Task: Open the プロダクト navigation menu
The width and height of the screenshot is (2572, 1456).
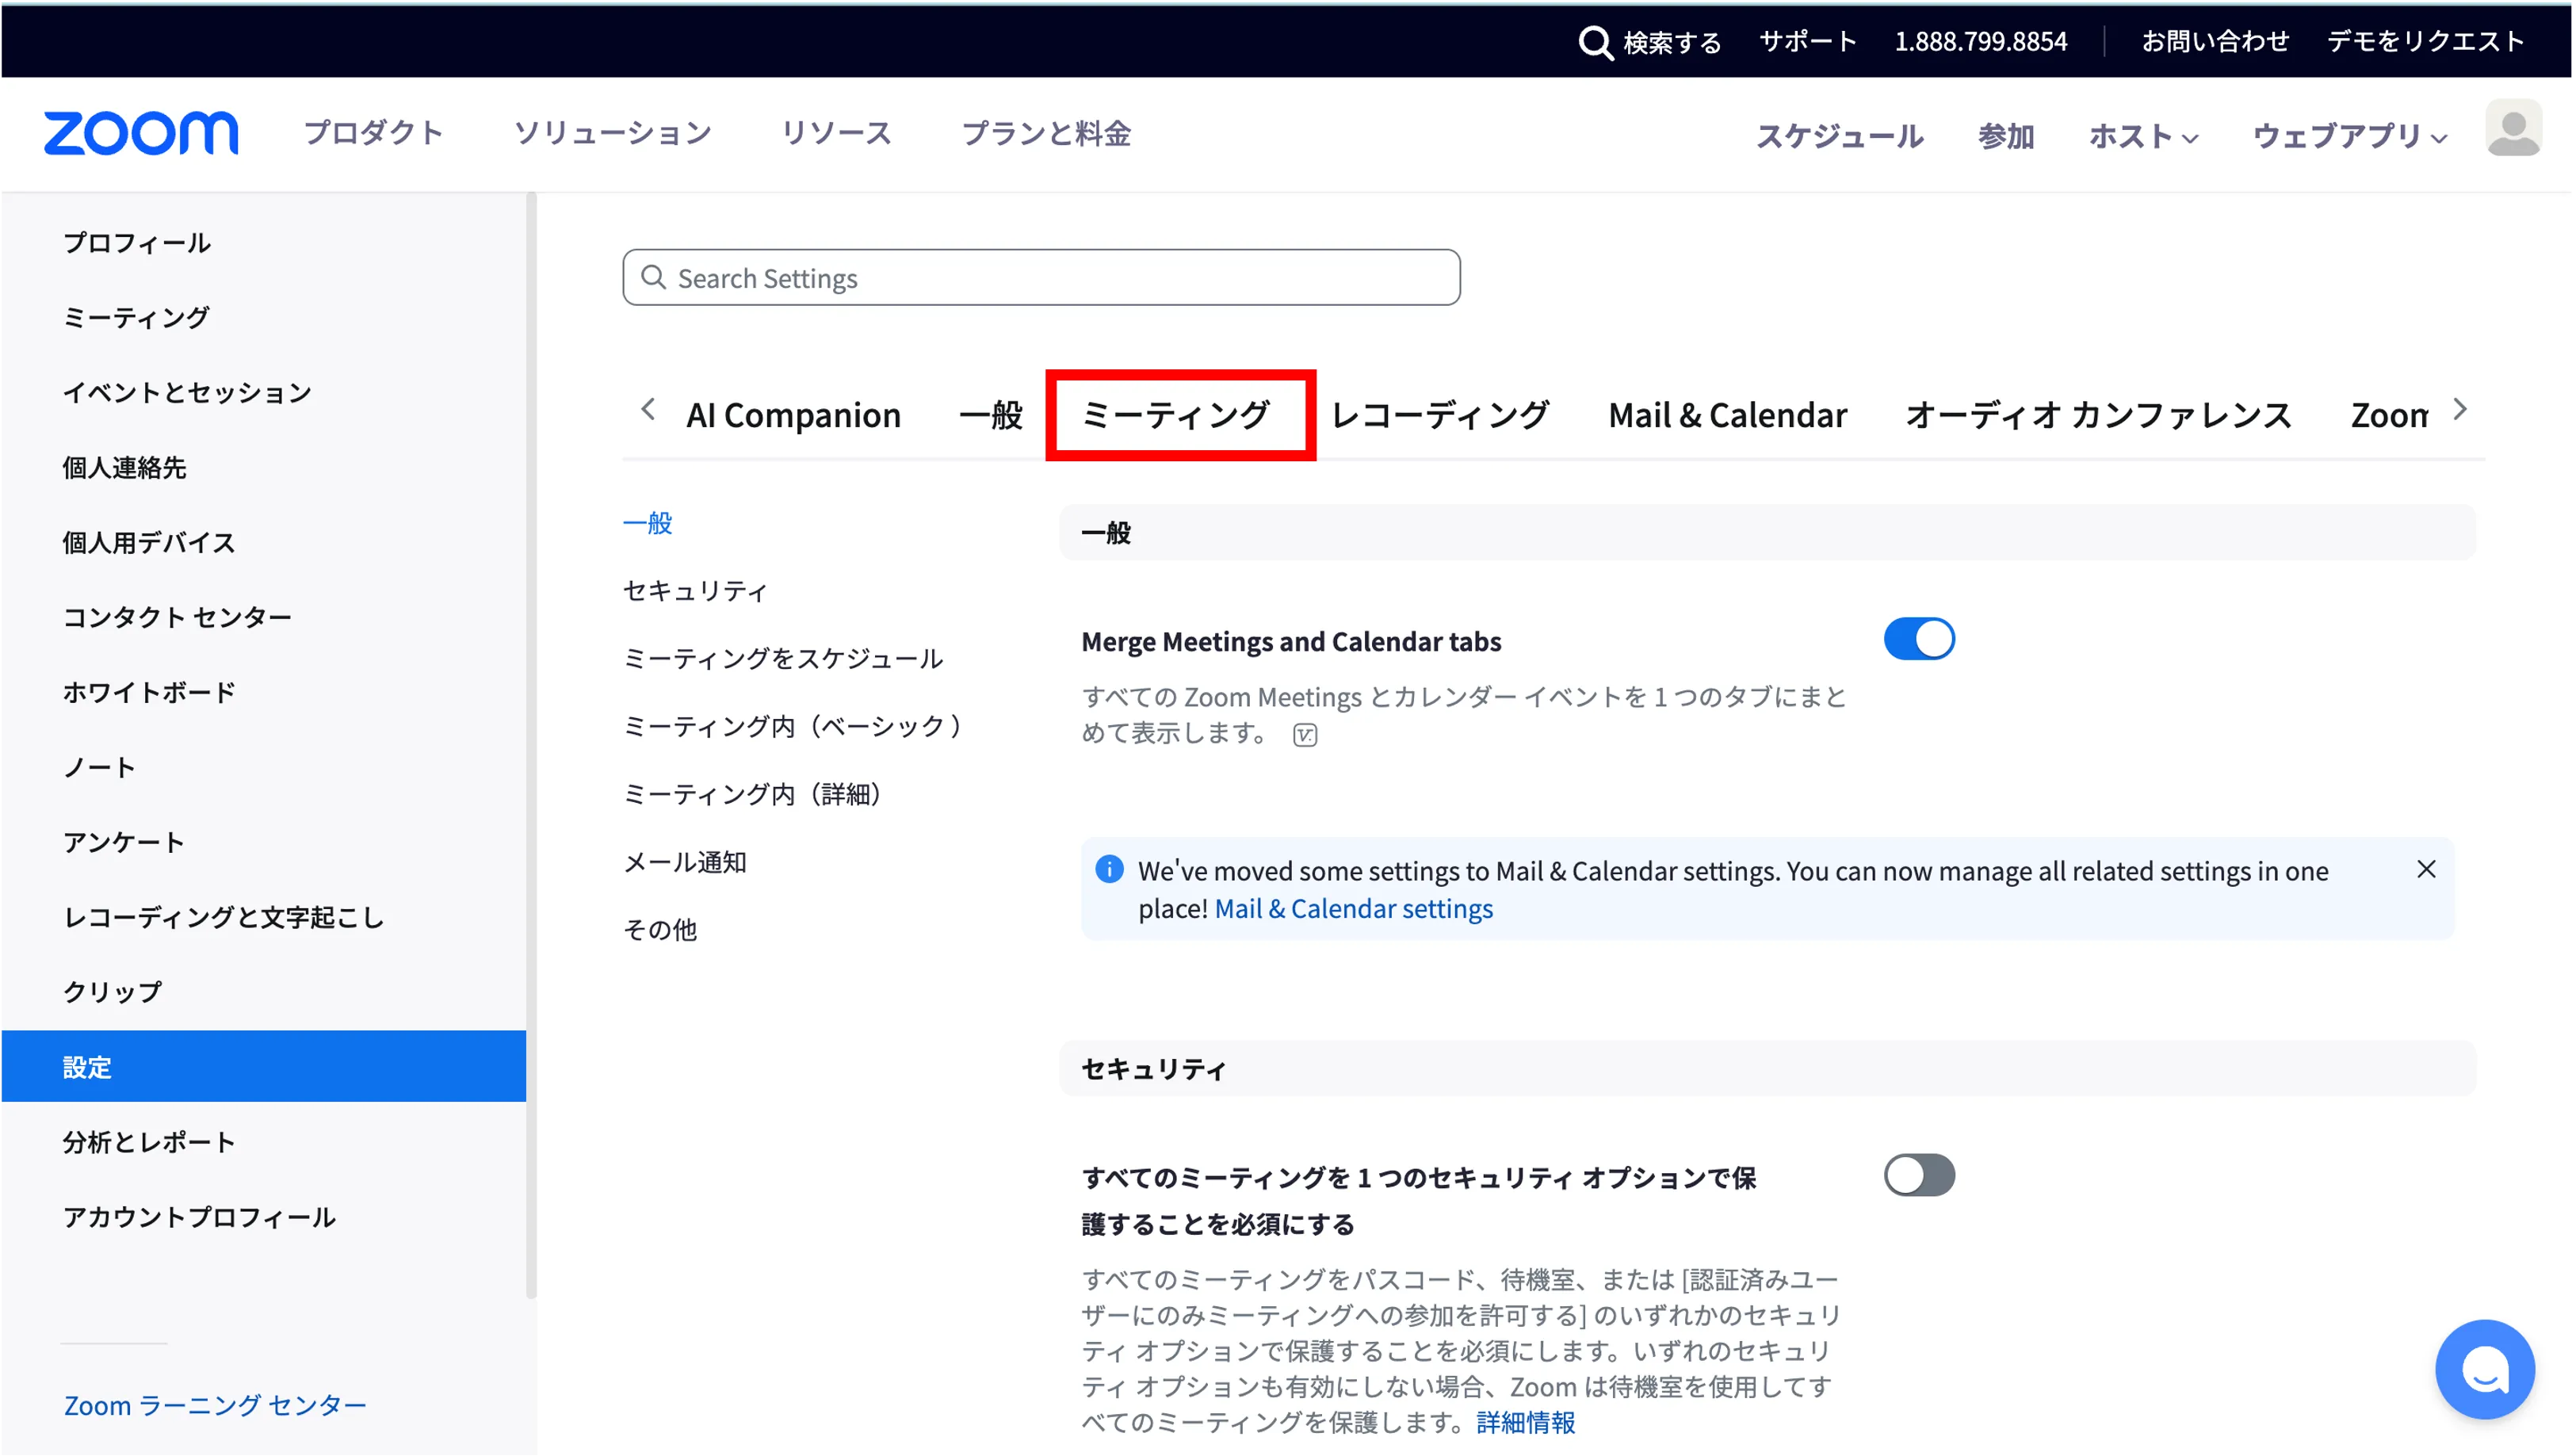Action: [x=373, y=133]
